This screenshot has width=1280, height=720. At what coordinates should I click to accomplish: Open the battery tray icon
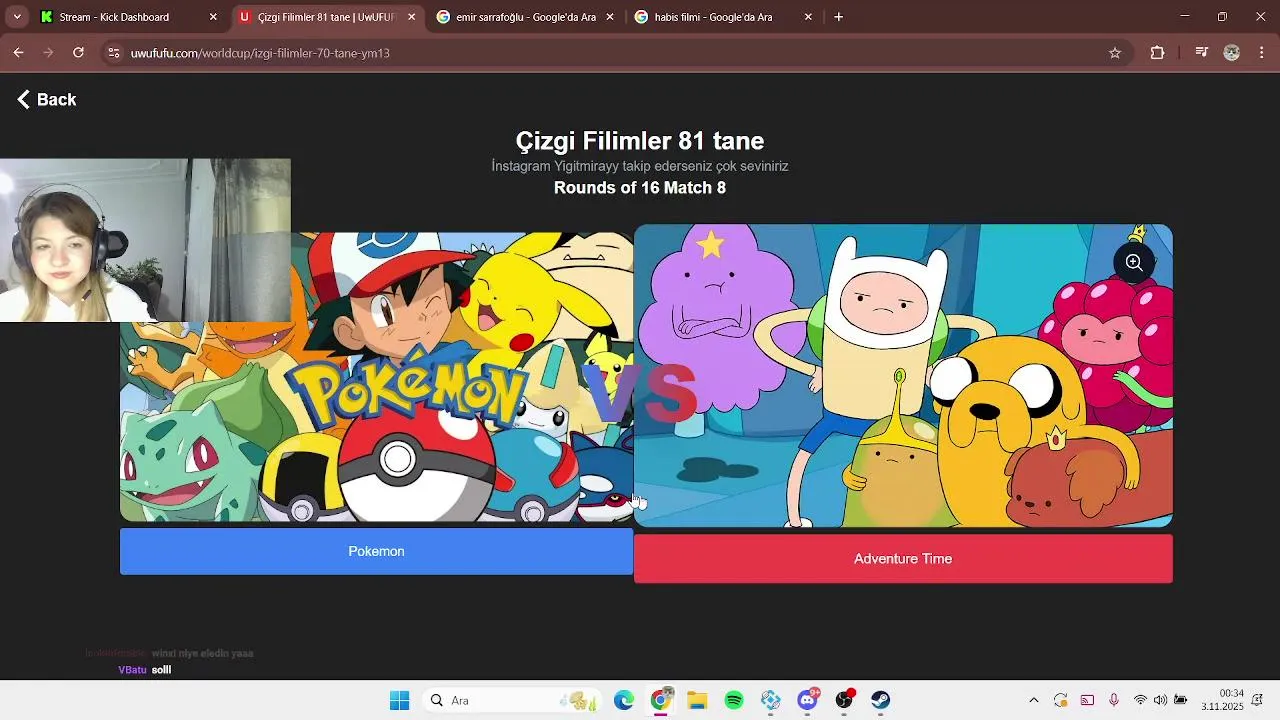[1181, 700]
